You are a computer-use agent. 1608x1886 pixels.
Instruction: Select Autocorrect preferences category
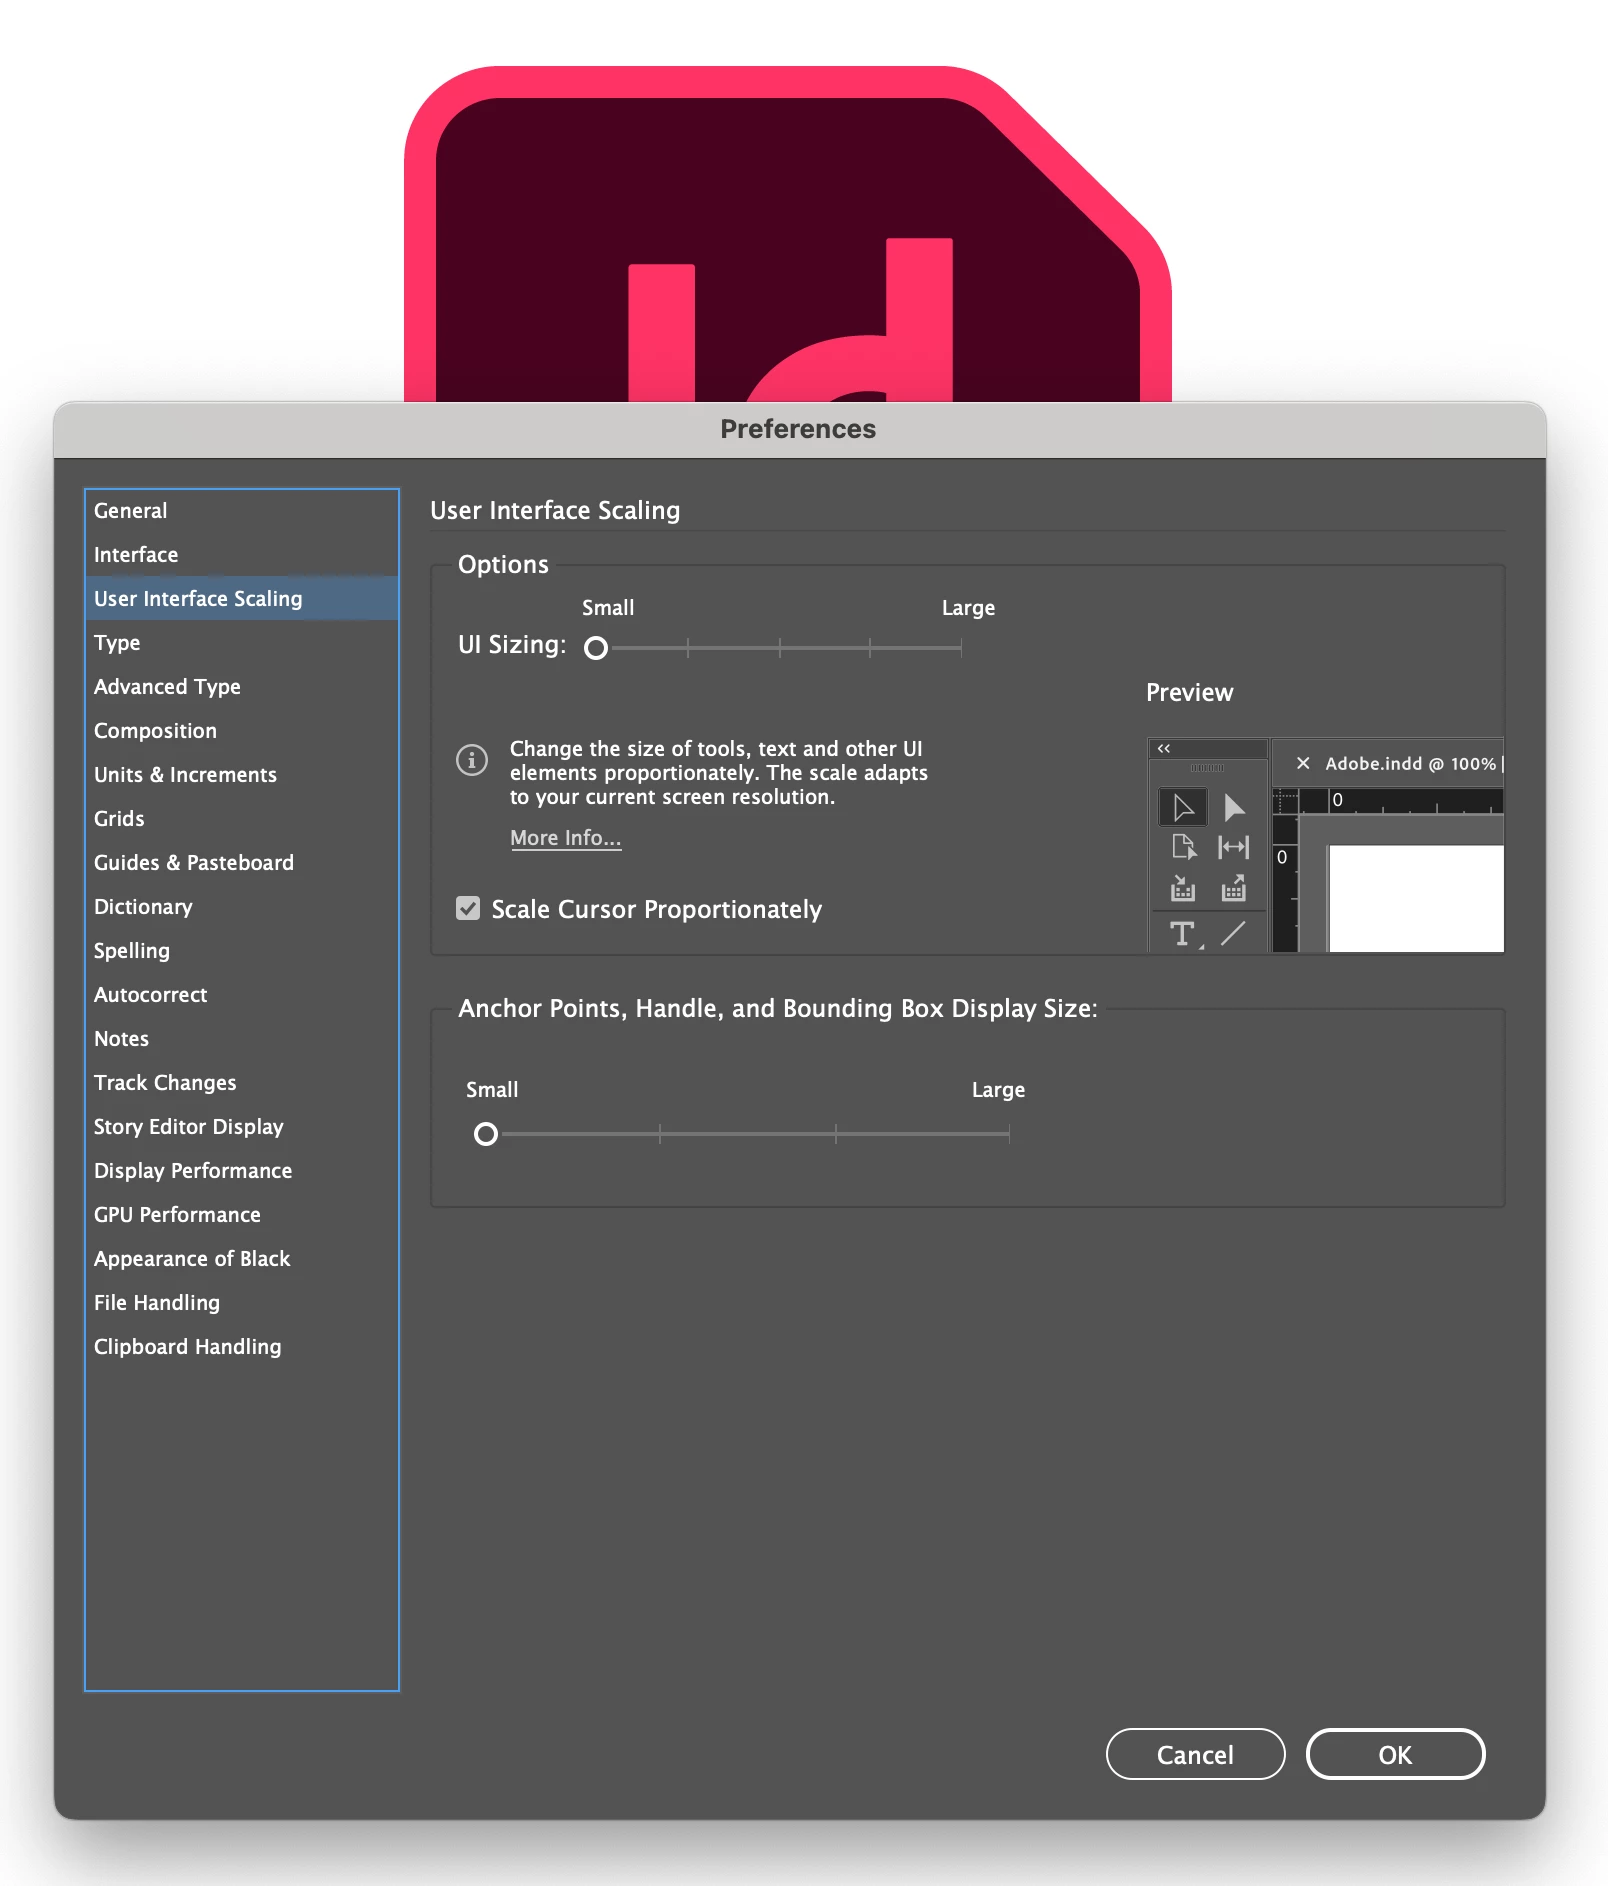tap(242, 994)
